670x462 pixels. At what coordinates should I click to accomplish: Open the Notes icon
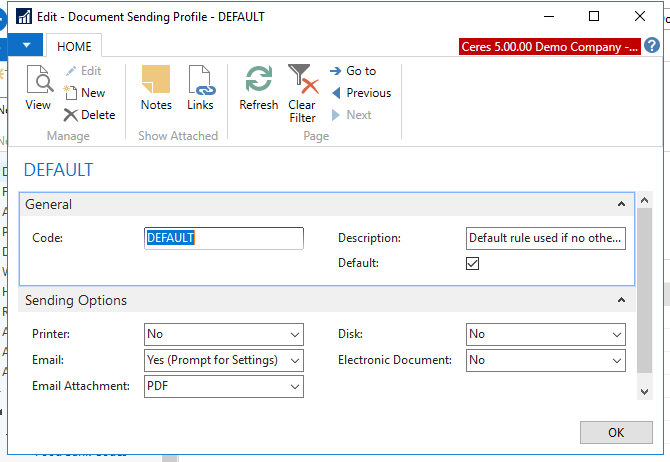pyautogui.click(x=156, y=88)
